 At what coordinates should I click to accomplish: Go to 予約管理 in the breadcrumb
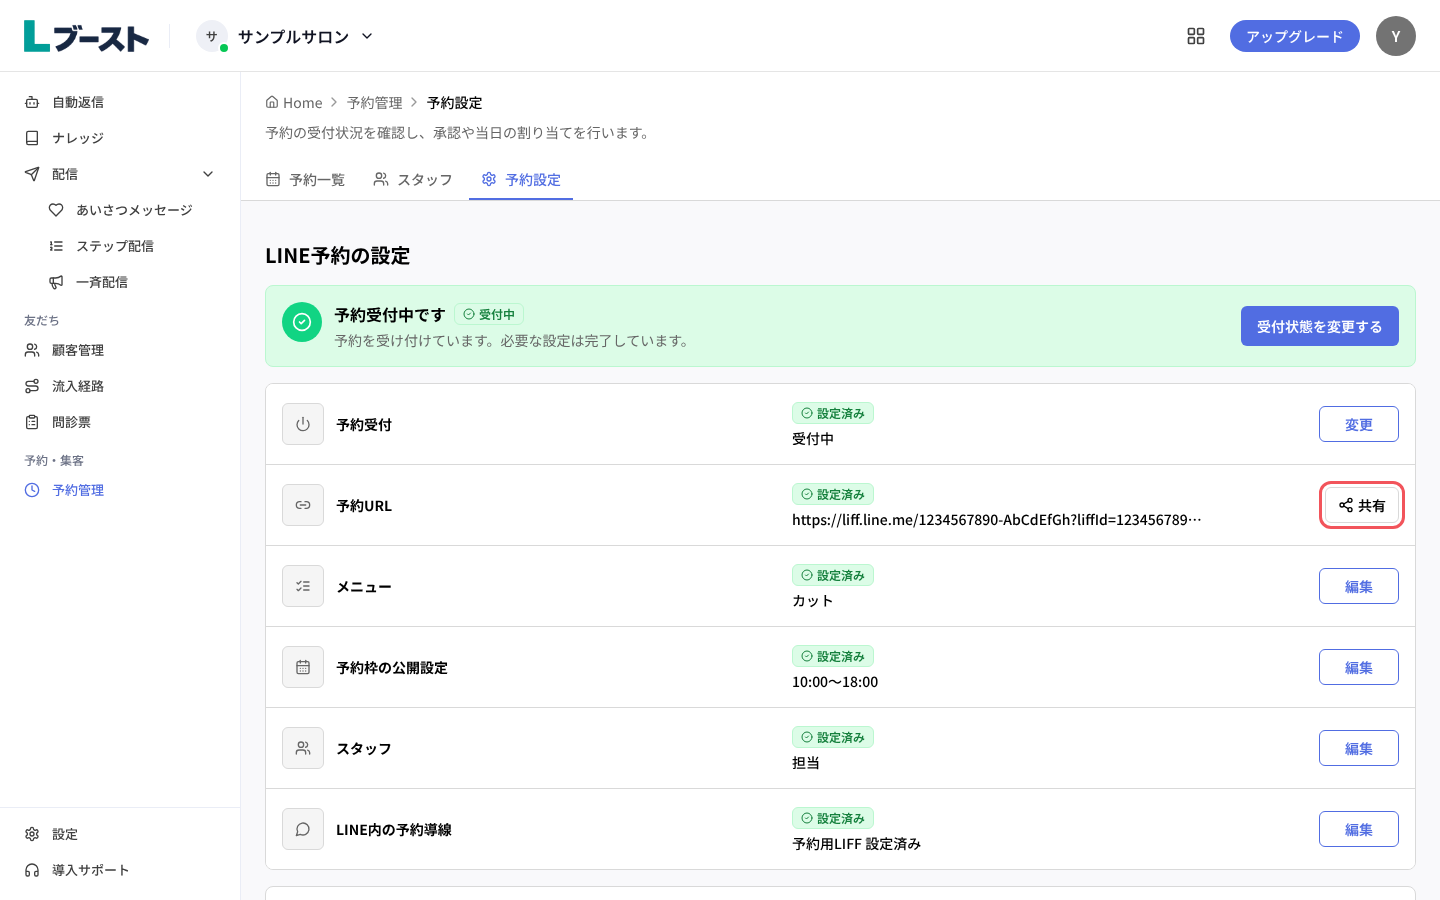pos(374,103)
